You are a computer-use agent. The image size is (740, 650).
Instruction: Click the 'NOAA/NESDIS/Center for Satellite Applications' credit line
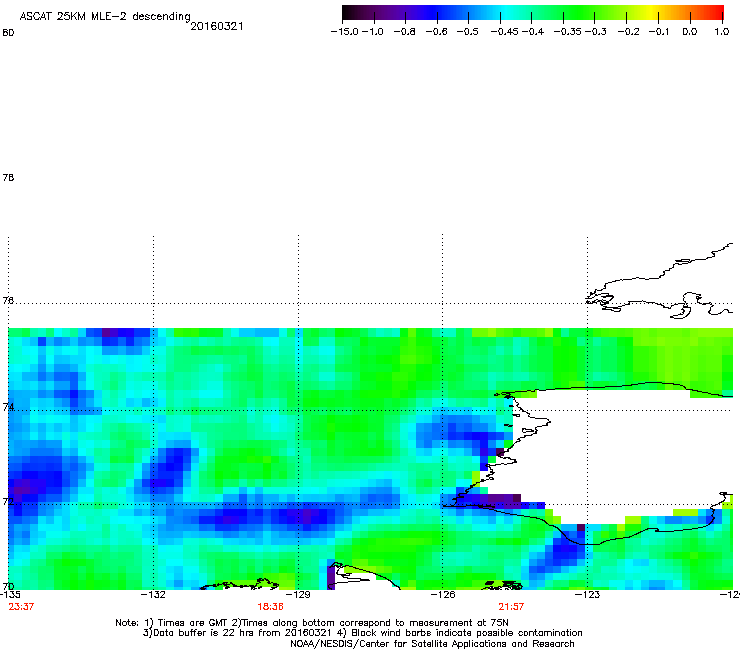pyautogui.click(x=432, y=644)
